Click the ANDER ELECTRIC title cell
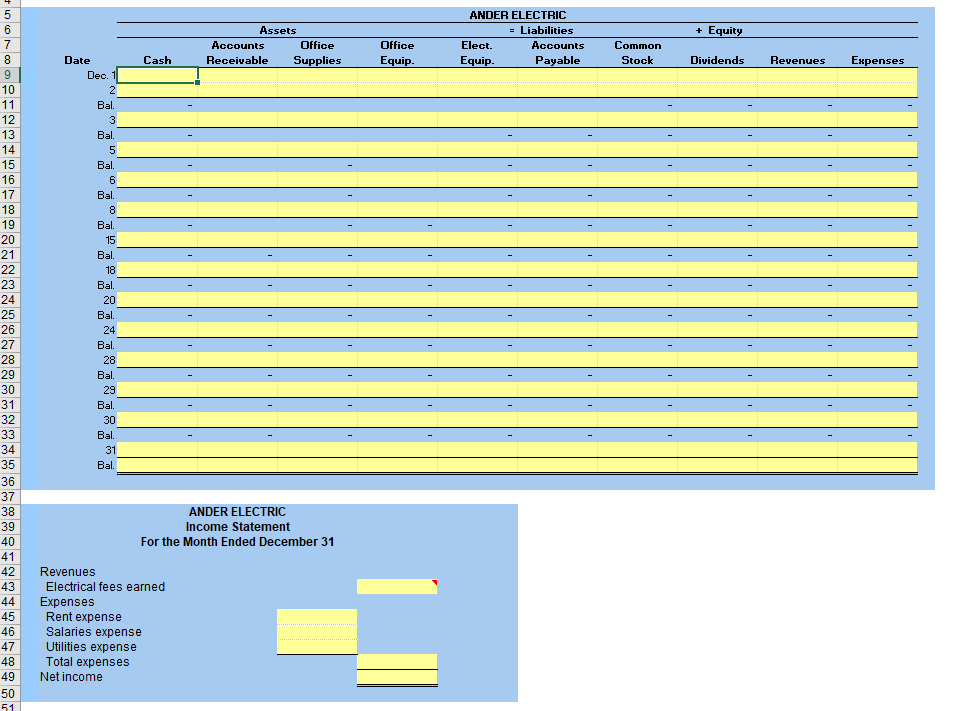The width and height of the screenshot is (971, 711). (517, 15)
